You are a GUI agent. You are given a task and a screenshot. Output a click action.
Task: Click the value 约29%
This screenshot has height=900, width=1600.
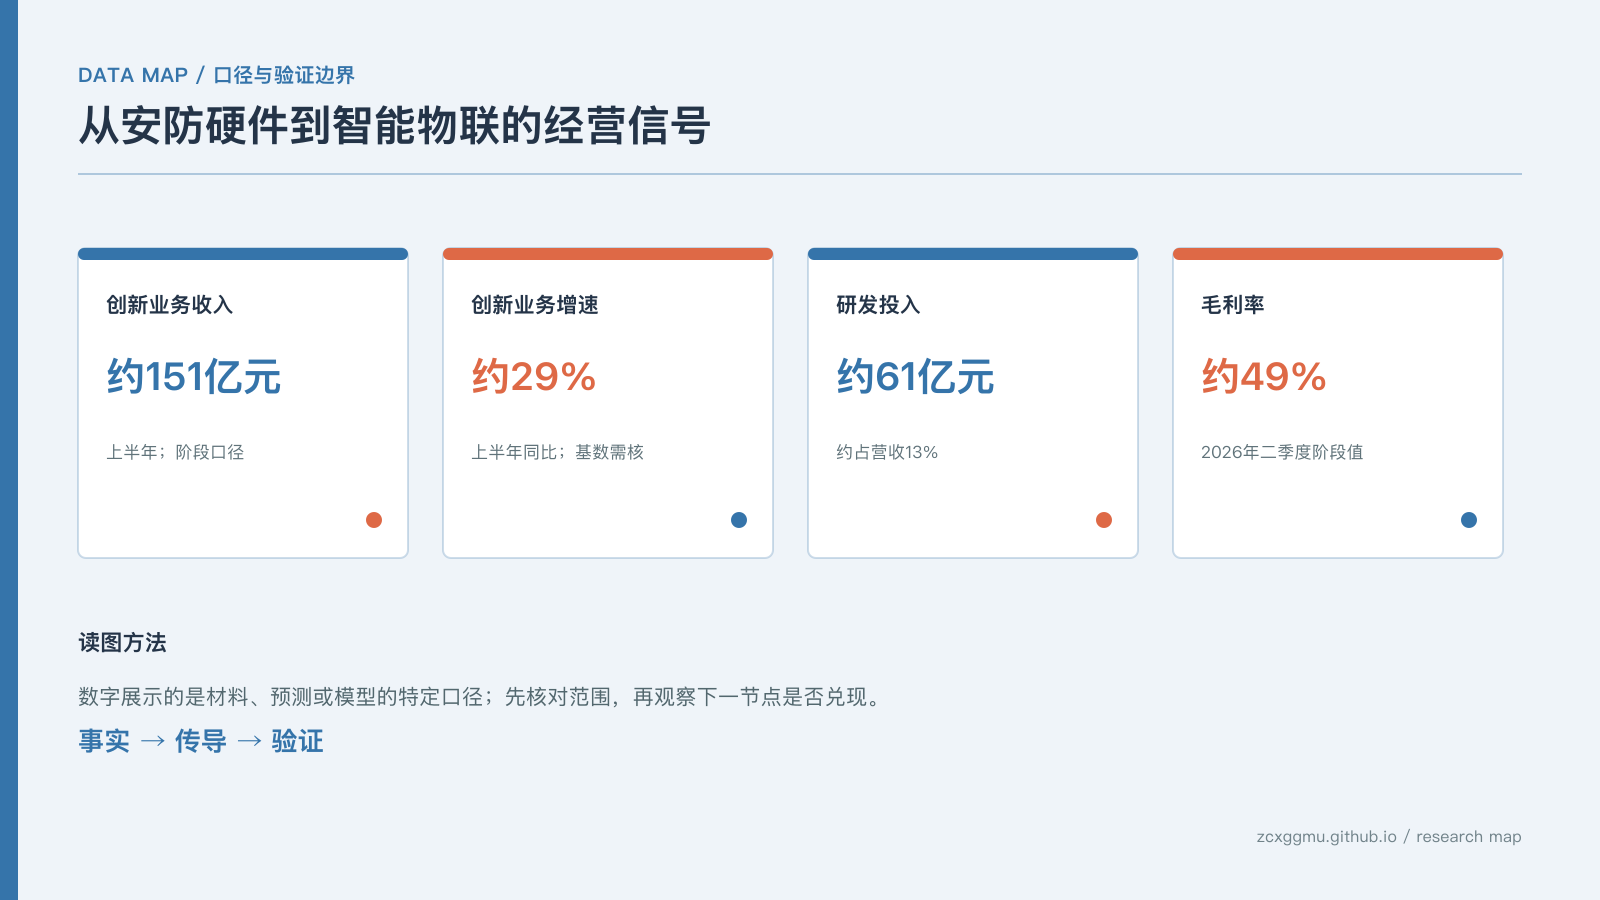tap(534, 377)
